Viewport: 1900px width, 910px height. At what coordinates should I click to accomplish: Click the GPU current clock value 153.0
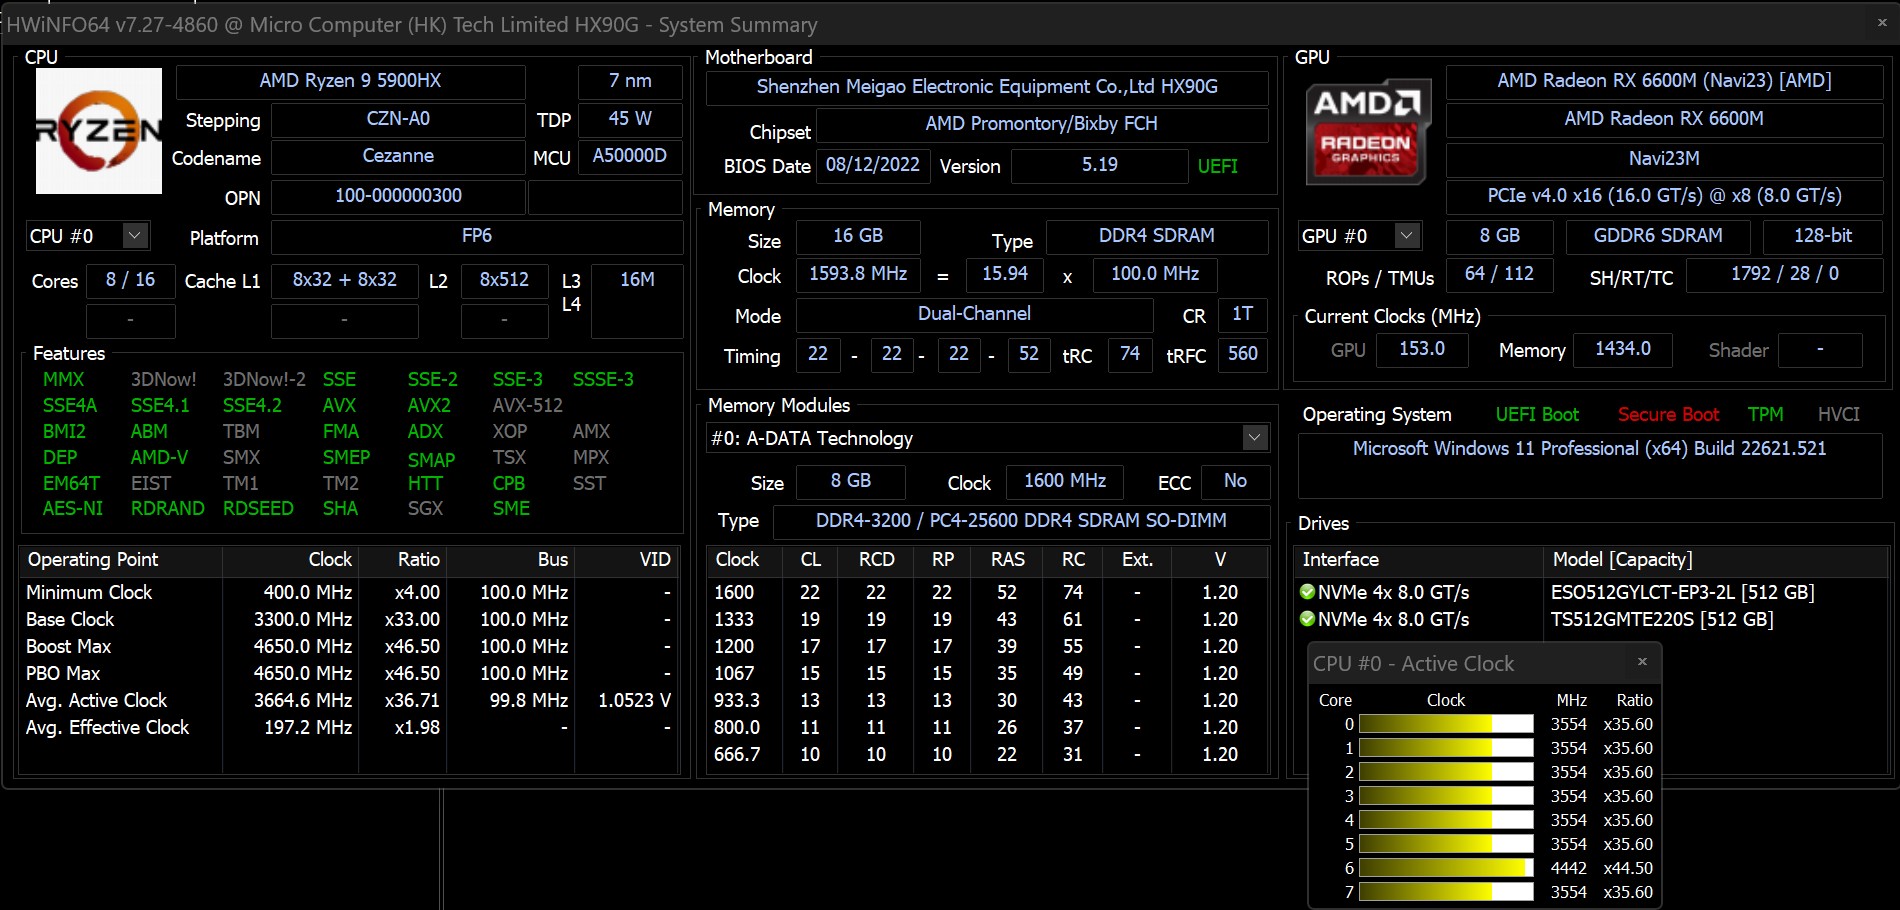pos(1422,349)
